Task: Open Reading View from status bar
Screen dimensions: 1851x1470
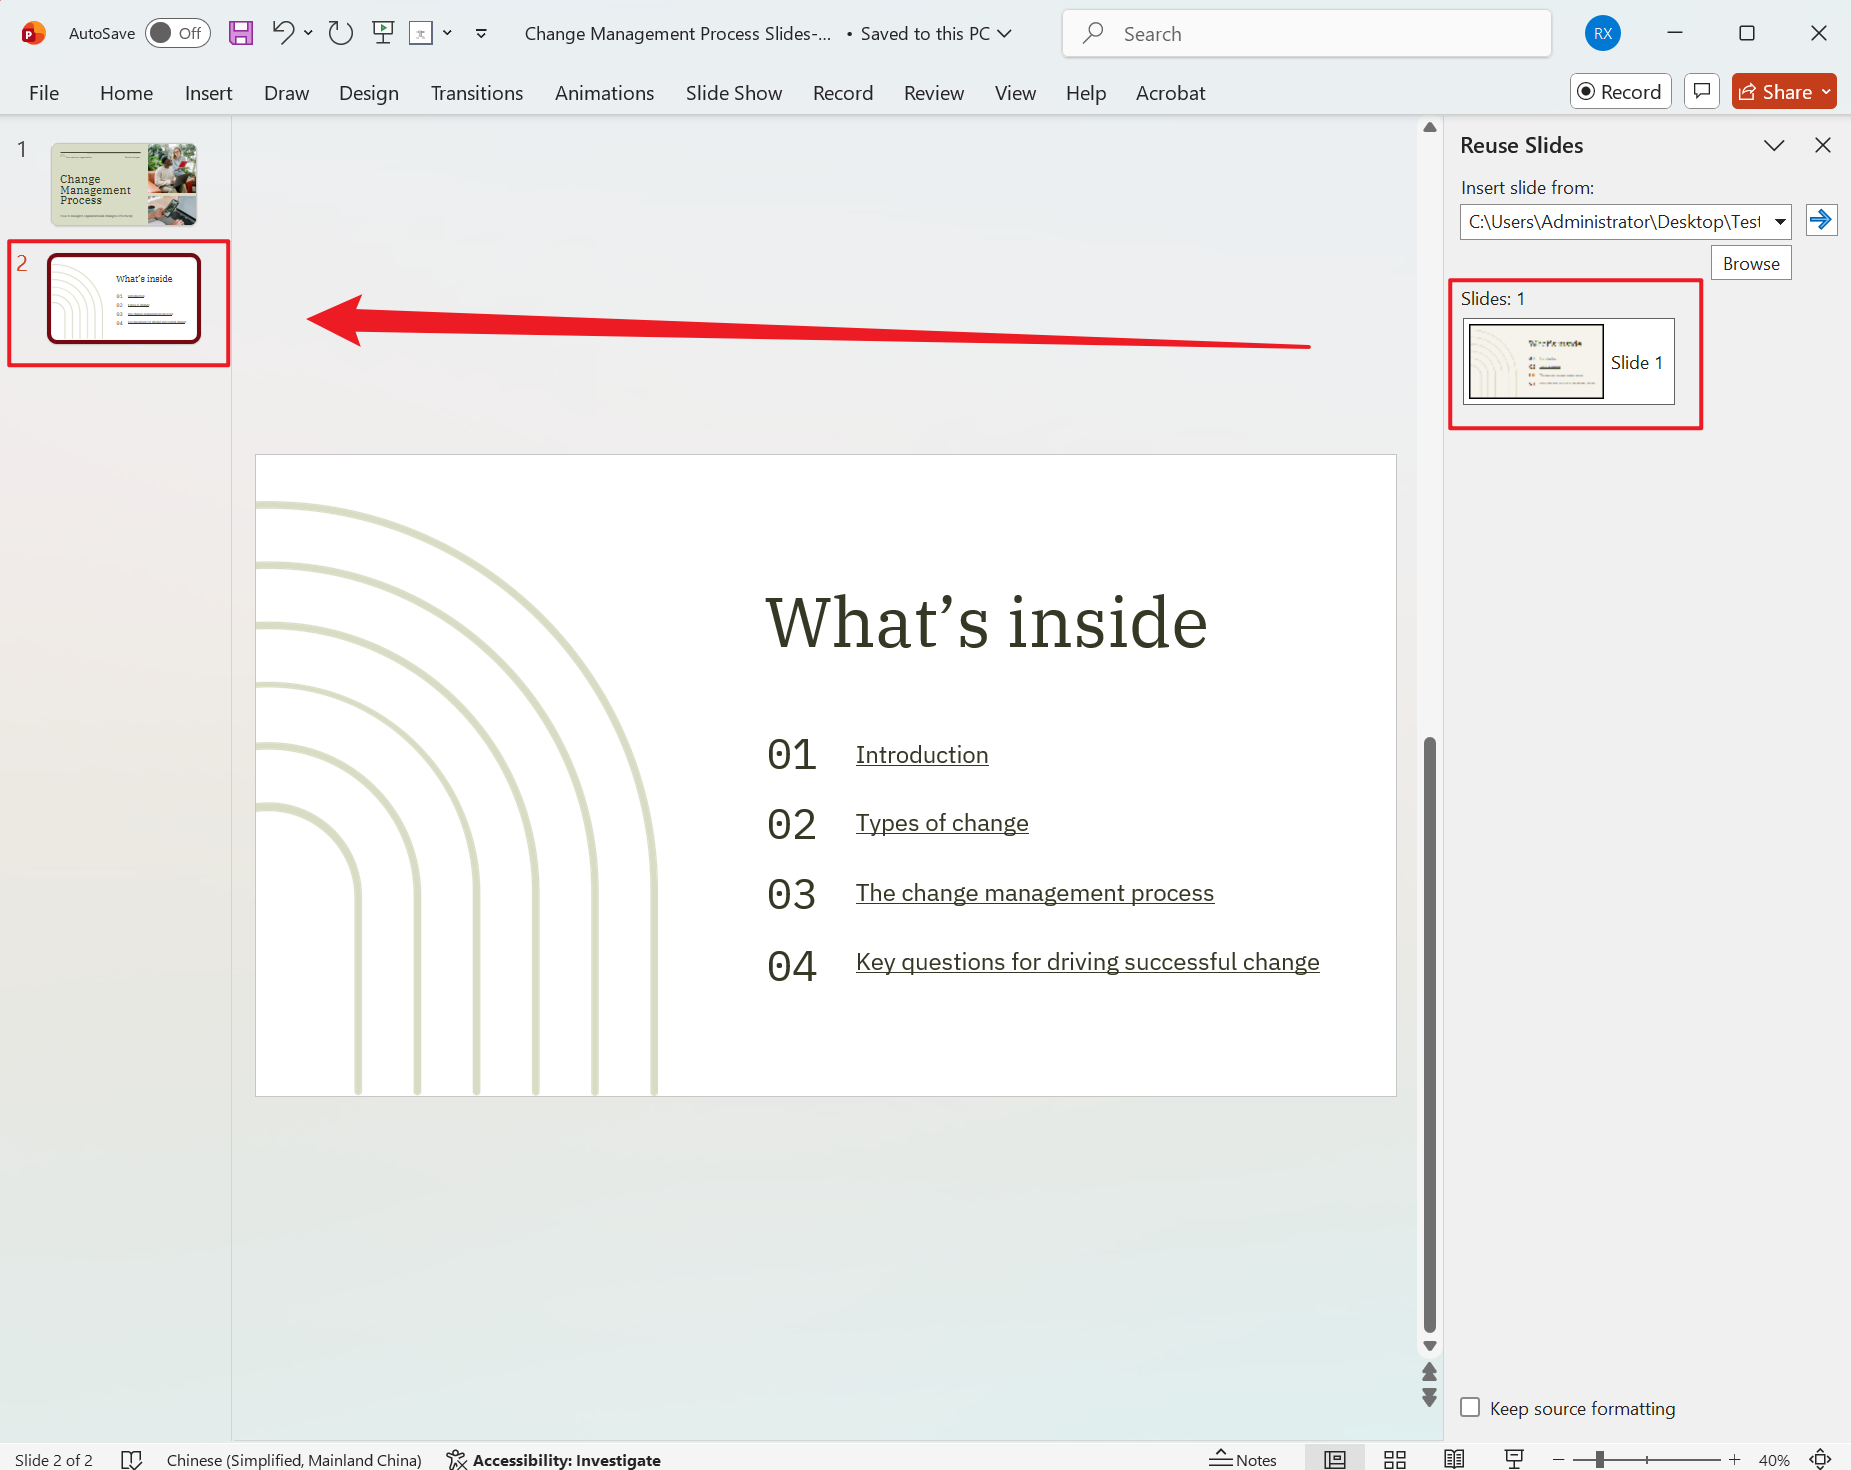Action: coord(1455,1458)
